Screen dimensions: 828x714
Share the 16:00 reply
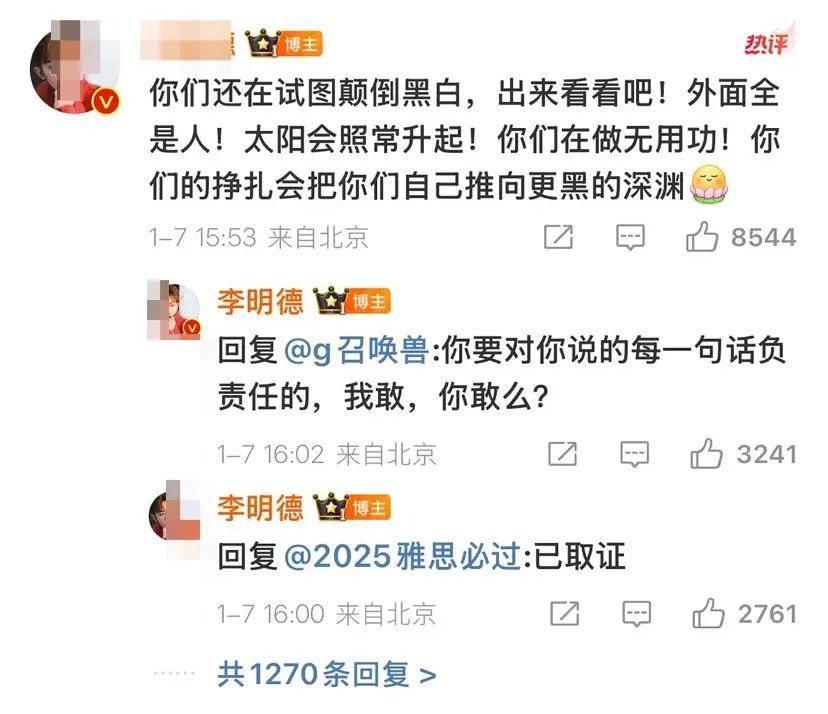coord(564,613)
